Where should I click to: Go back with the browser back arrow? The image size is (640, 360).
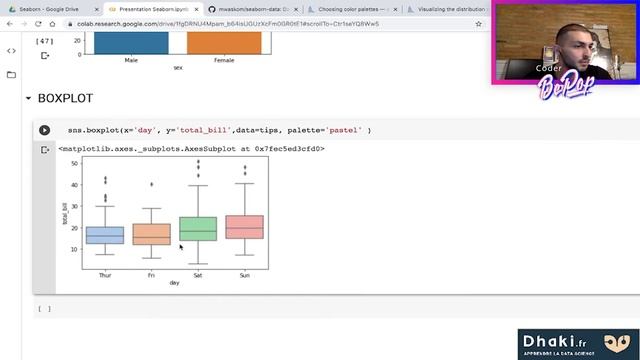[9, 24]
